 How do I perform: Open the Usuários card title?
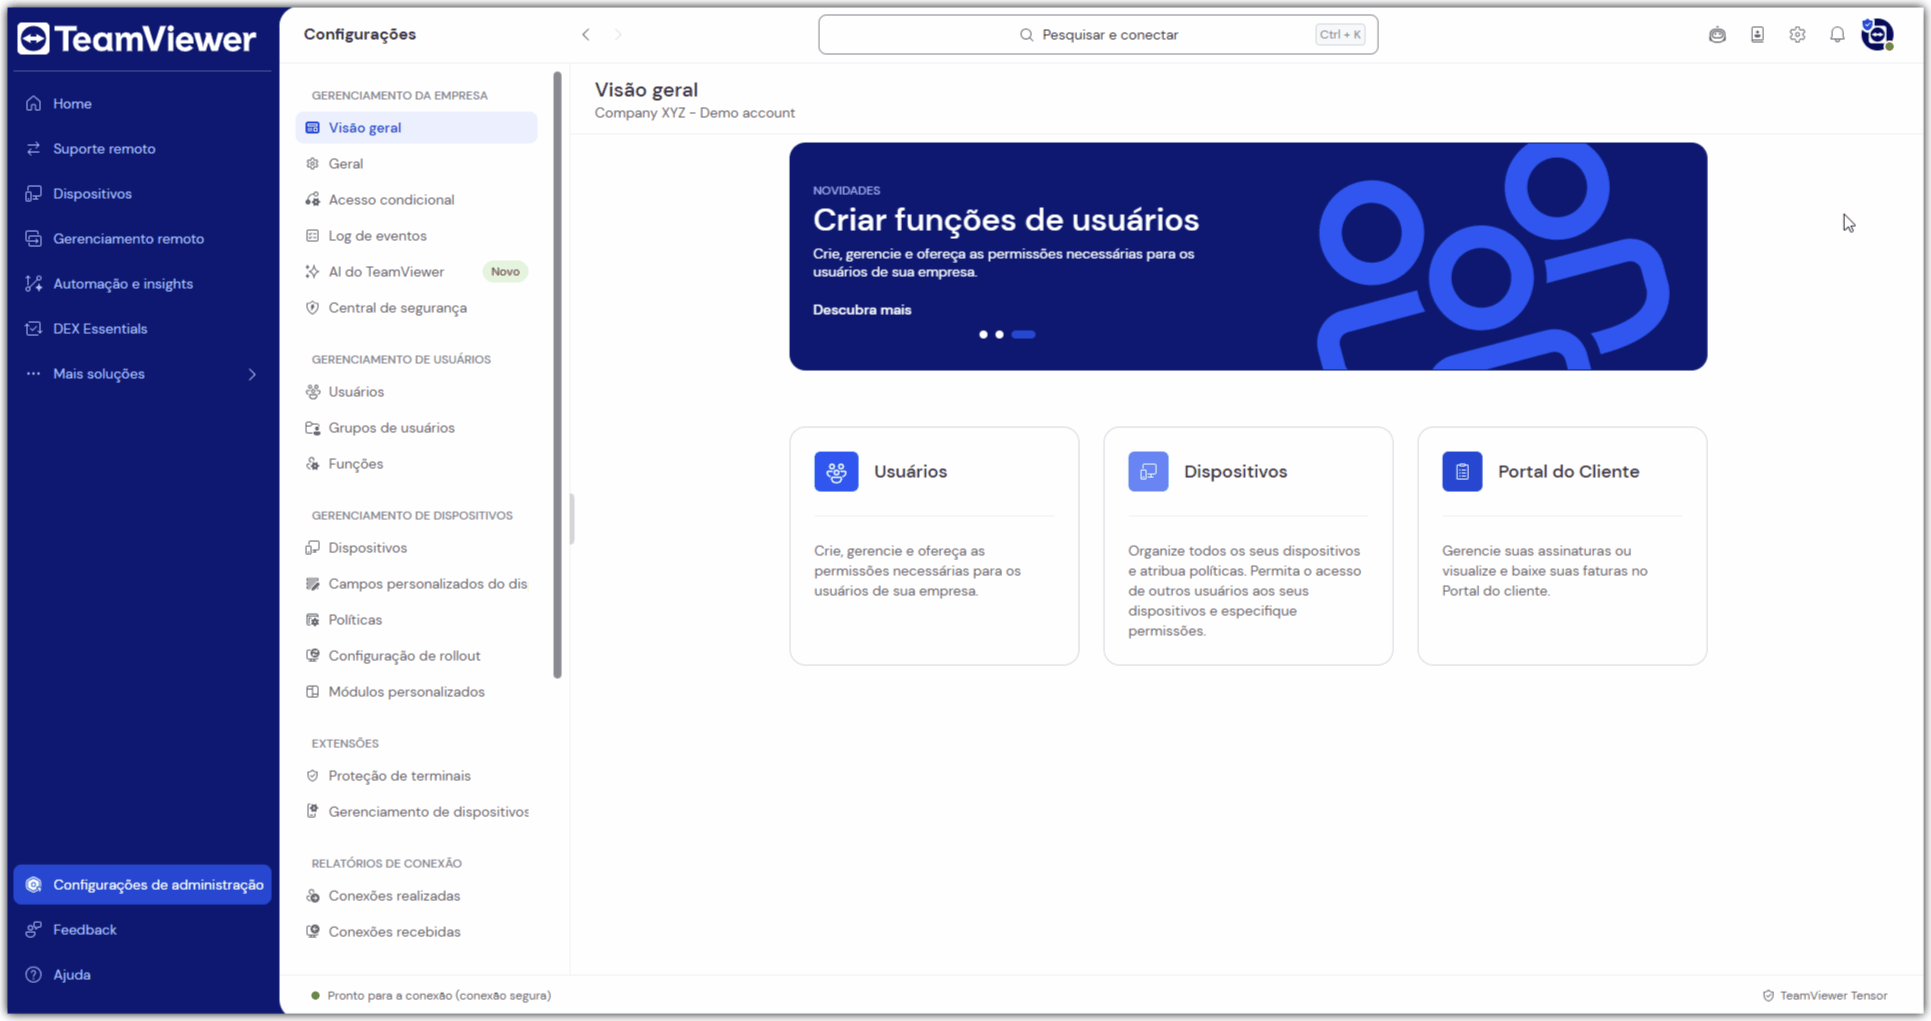pyautogui.click(x=910, y=472)
